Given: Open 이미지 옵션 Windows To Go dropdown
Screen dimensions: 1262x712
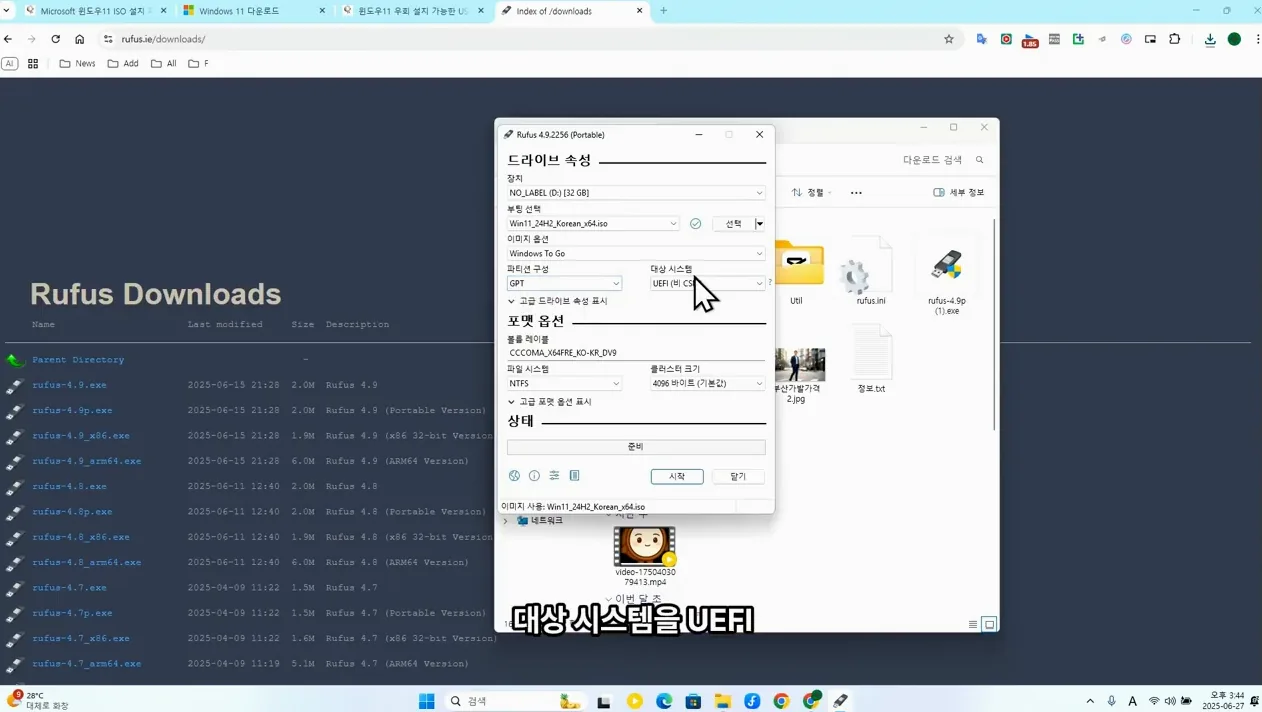Looking at the screenshot, I should [x=636, y=254].
